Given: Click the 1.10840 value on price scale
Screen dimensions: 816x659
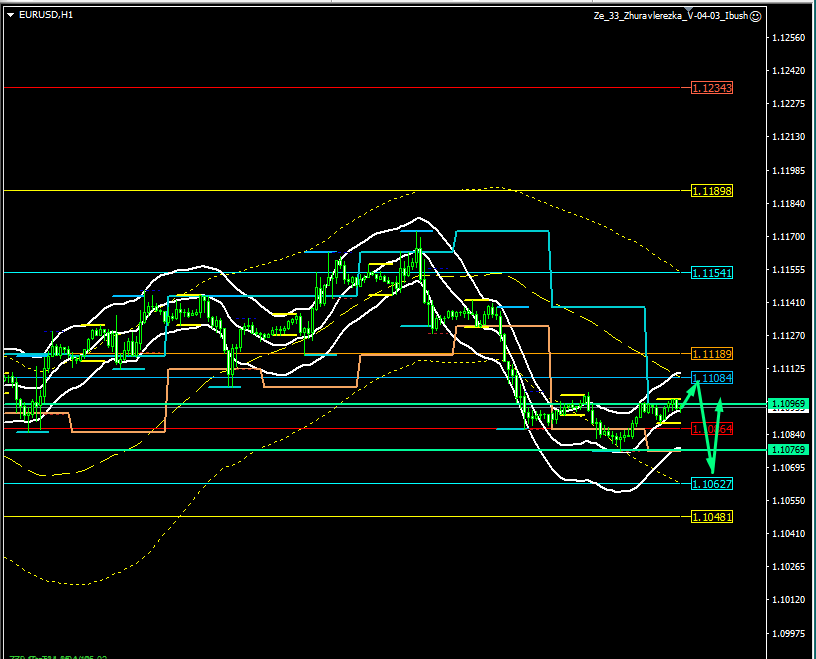Looking at the screenshot, I should tap(788, 435).
